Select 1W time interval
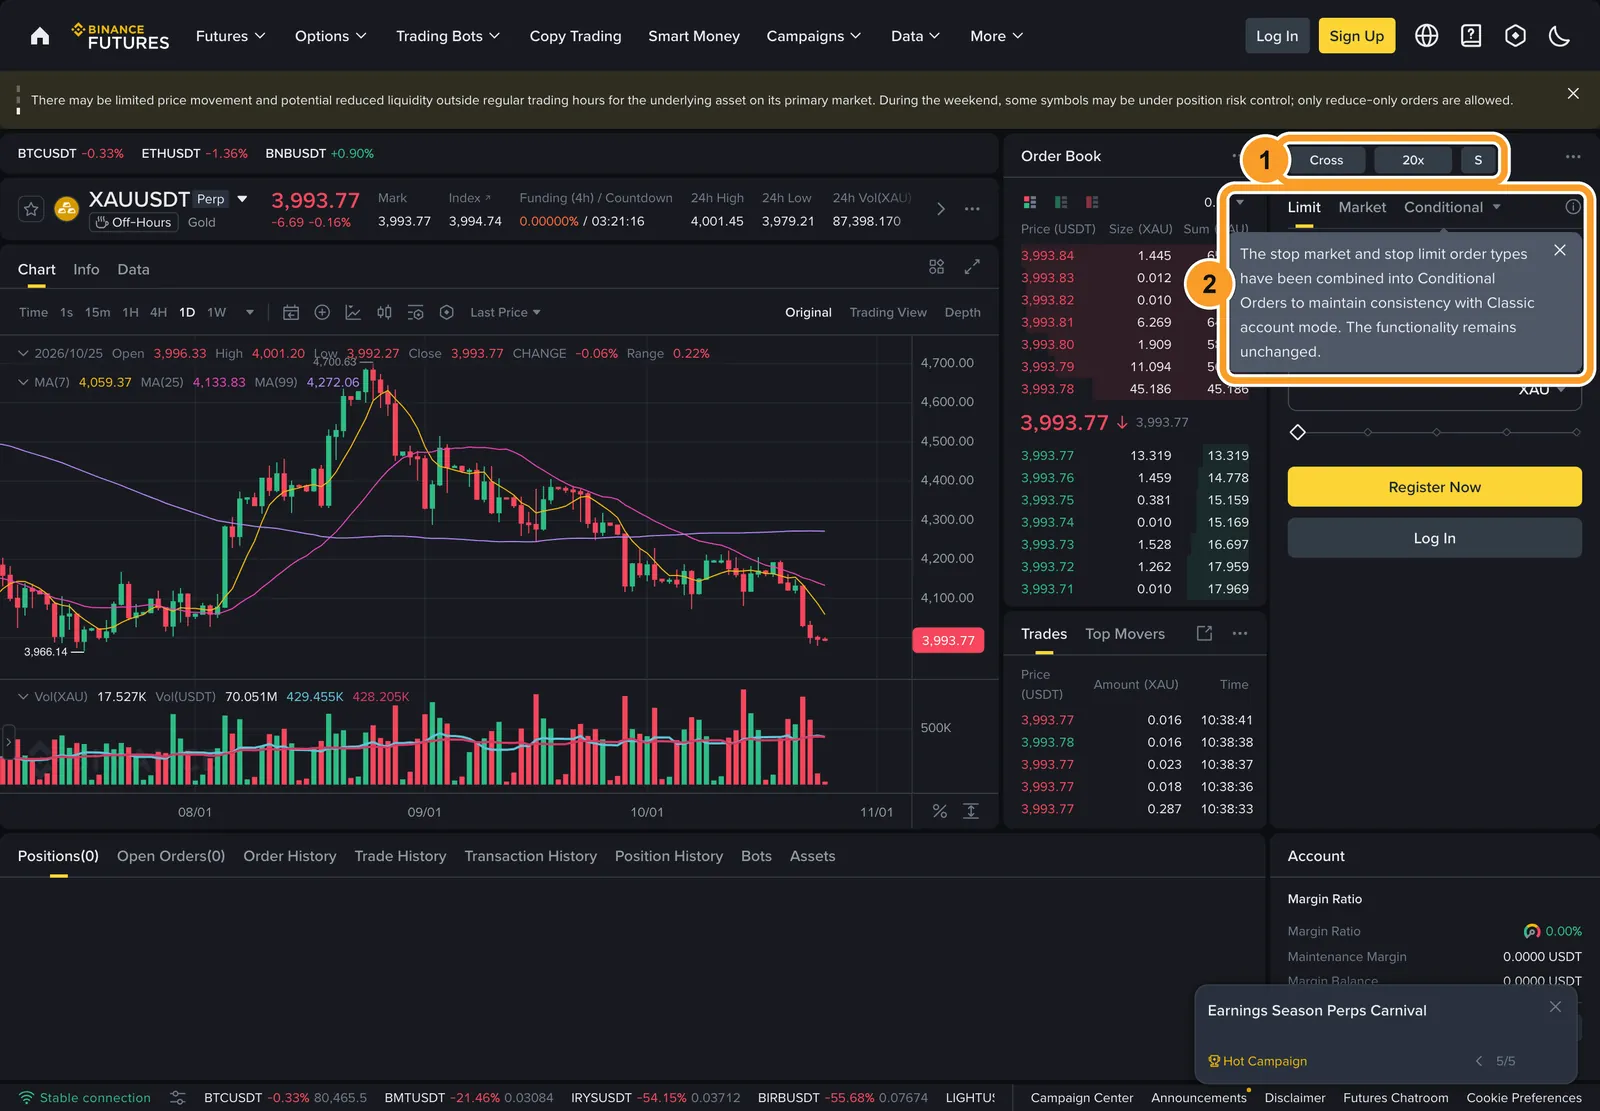 click(217, 312)
